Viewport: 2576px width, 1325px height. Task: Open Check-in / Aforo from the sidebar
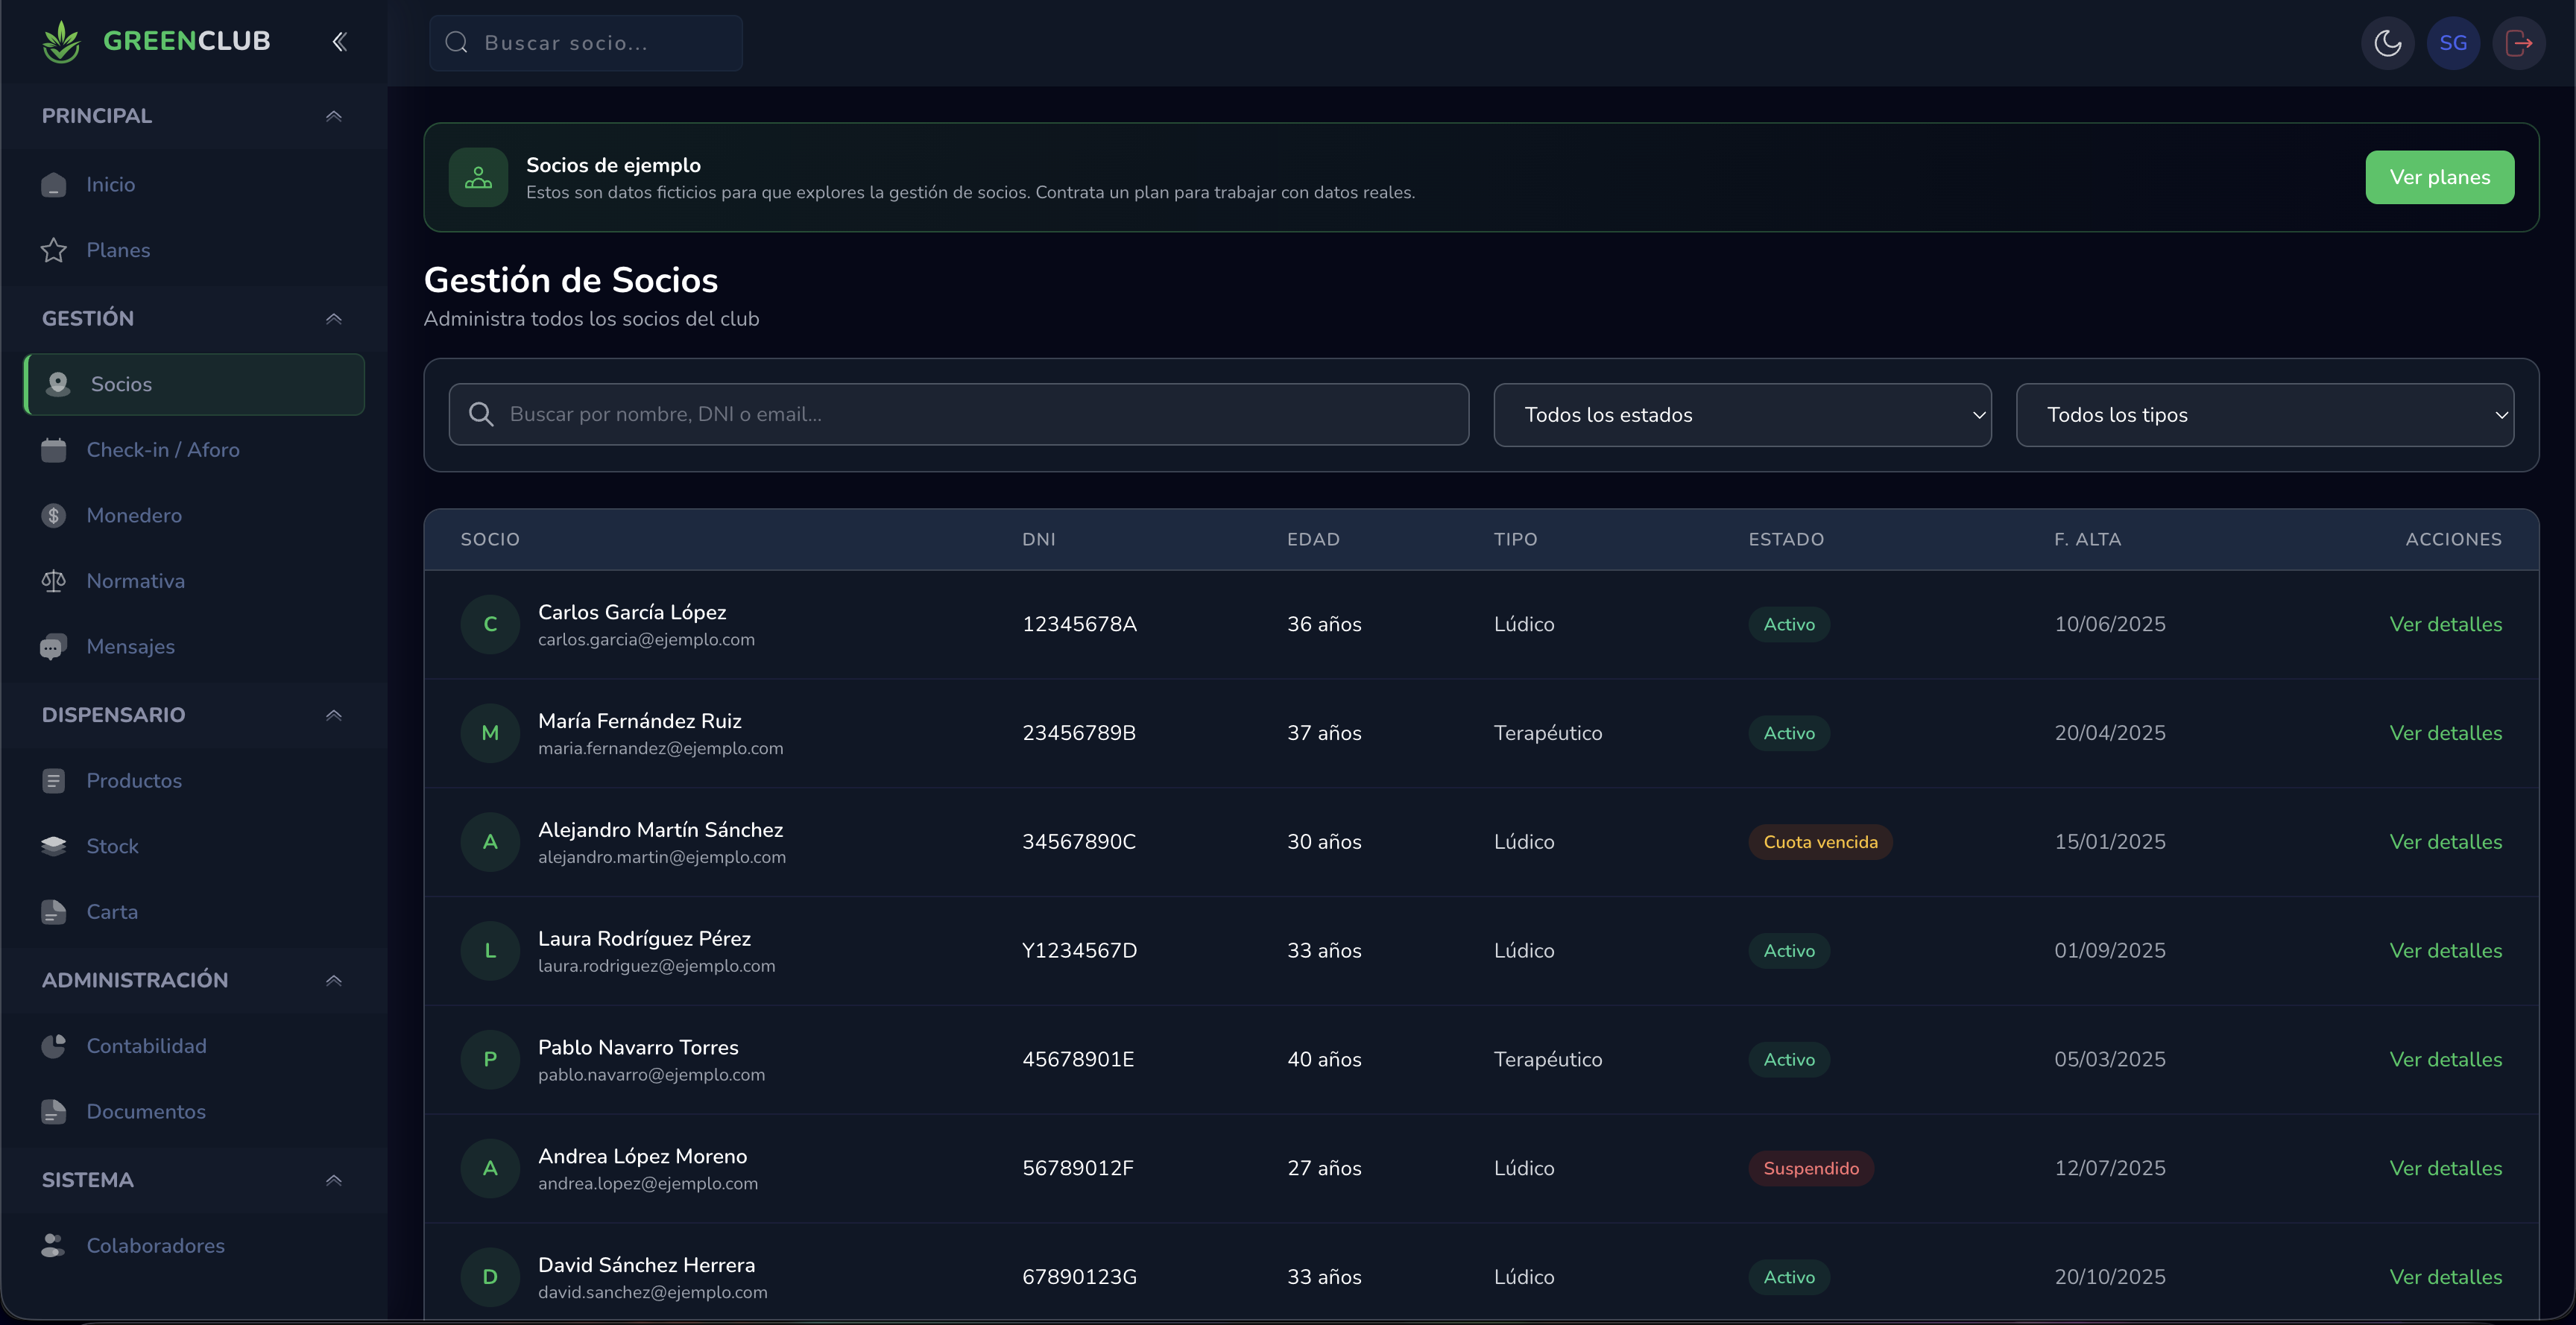coord(162,450)
